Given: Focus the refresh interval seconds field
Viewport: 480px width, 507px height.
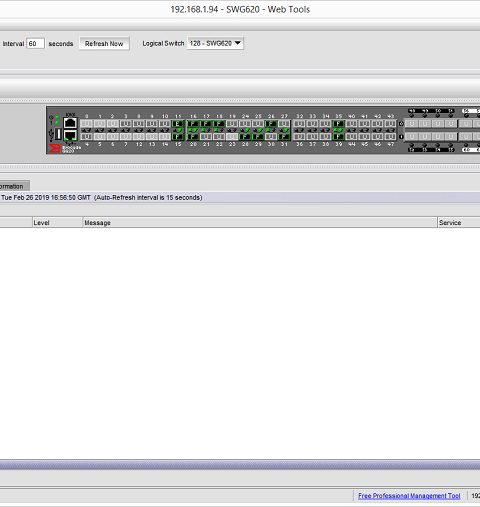Looking at the screenshot, I should pyautogui.click(x=35, y=44).
